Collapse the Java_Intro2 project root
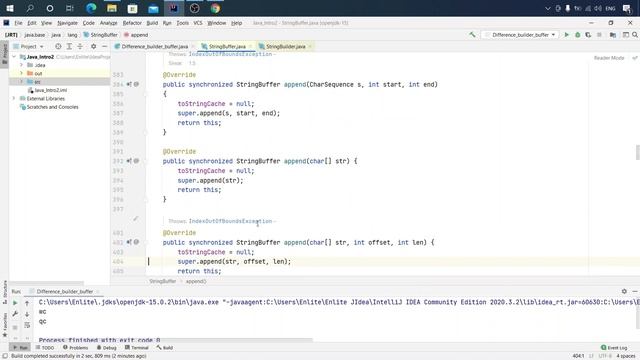This screenshot has height=360, width=640. [x=14, y=57]
